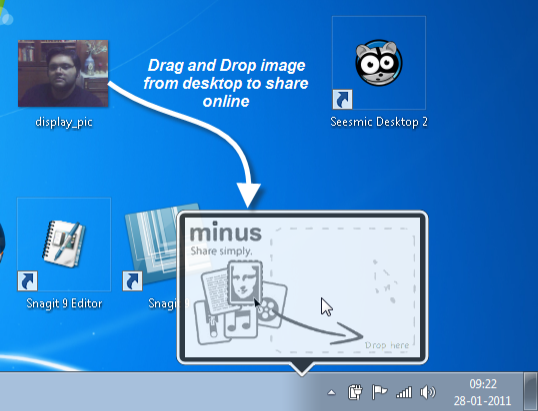Click the film reel video icon

tap(271, 303)
